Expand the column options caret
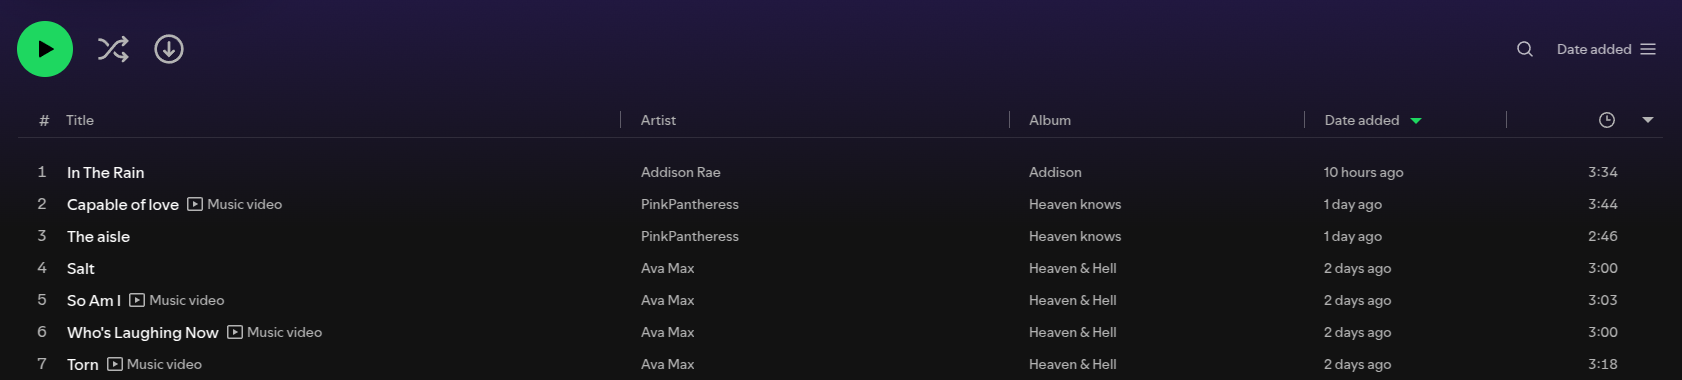Image resolution: width=1682 pixels, height=380 pixels. point(1648,120)
